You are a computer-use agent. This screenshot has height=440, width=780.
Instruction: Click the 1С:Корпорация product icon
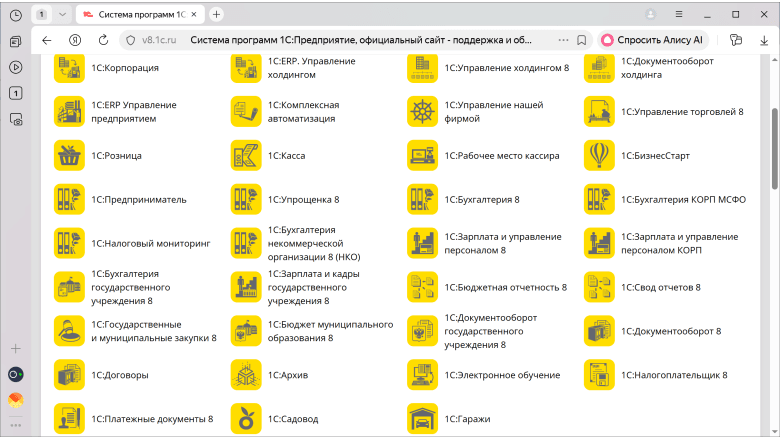pos(69,68)
